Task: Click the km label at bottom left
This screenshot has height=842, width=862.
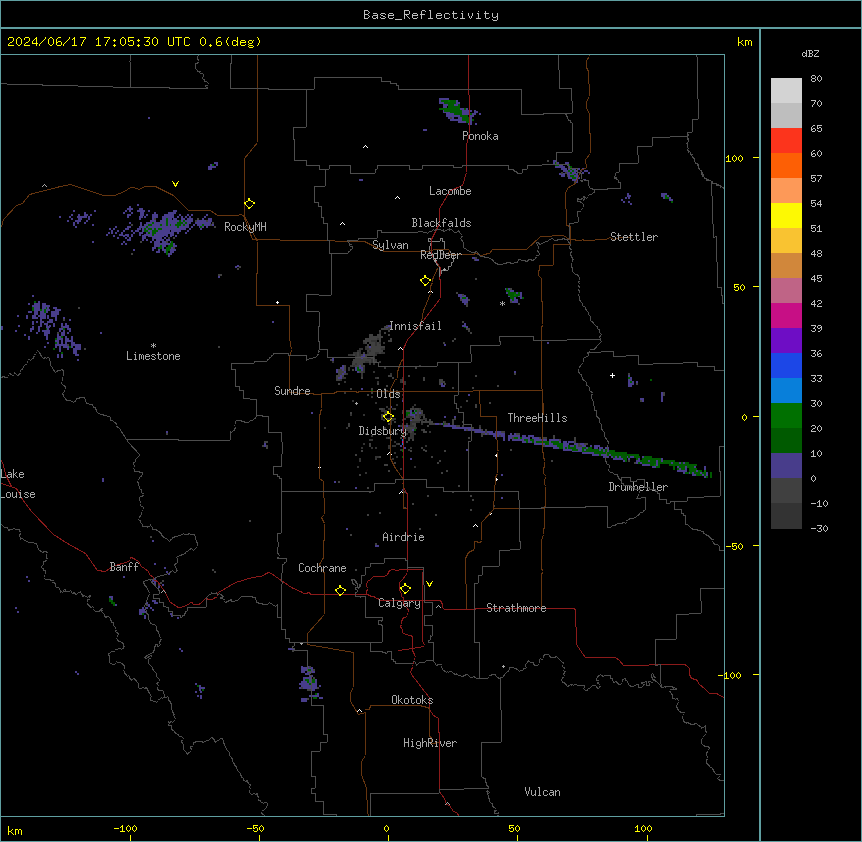Action: (15, 830)
